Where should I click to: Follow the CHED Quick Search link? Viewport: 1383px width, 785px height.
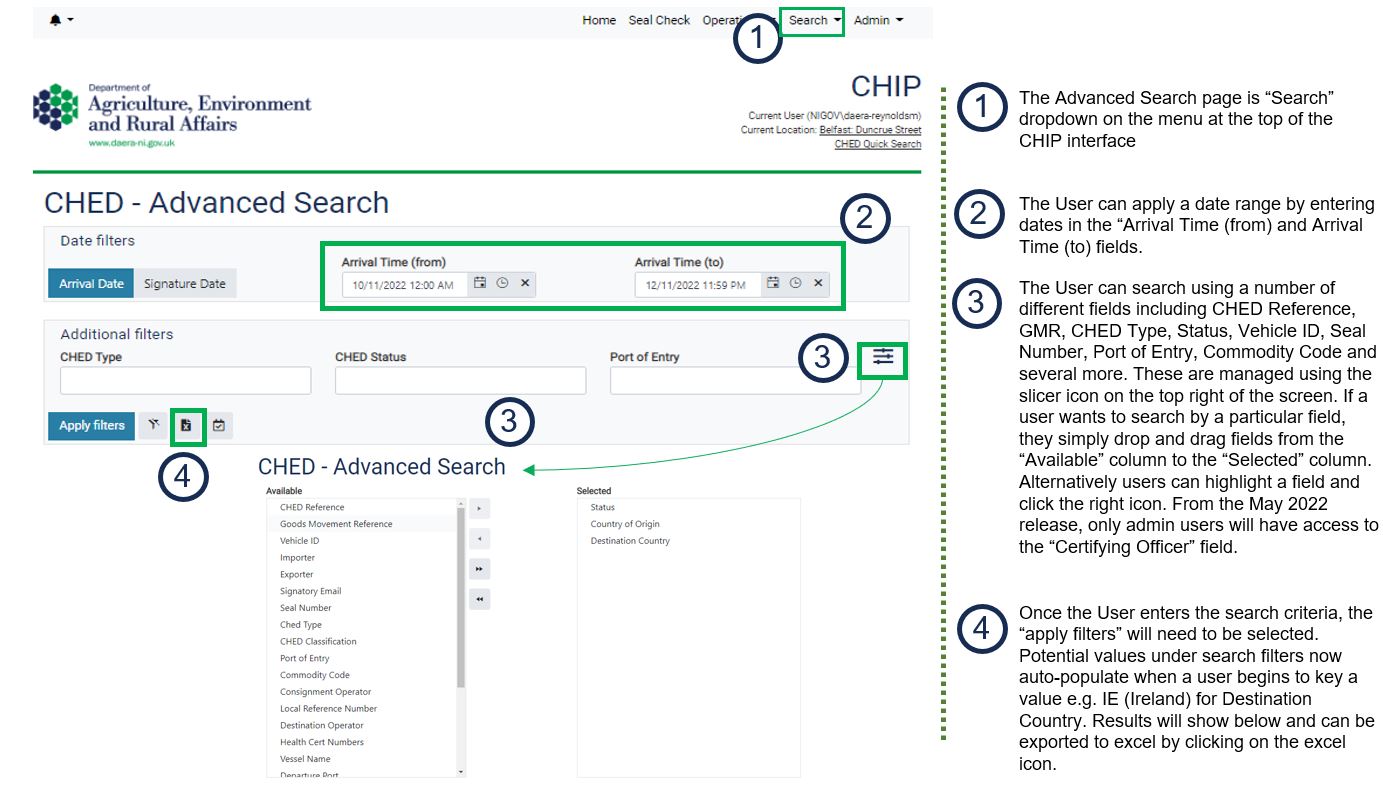point(877,144)
